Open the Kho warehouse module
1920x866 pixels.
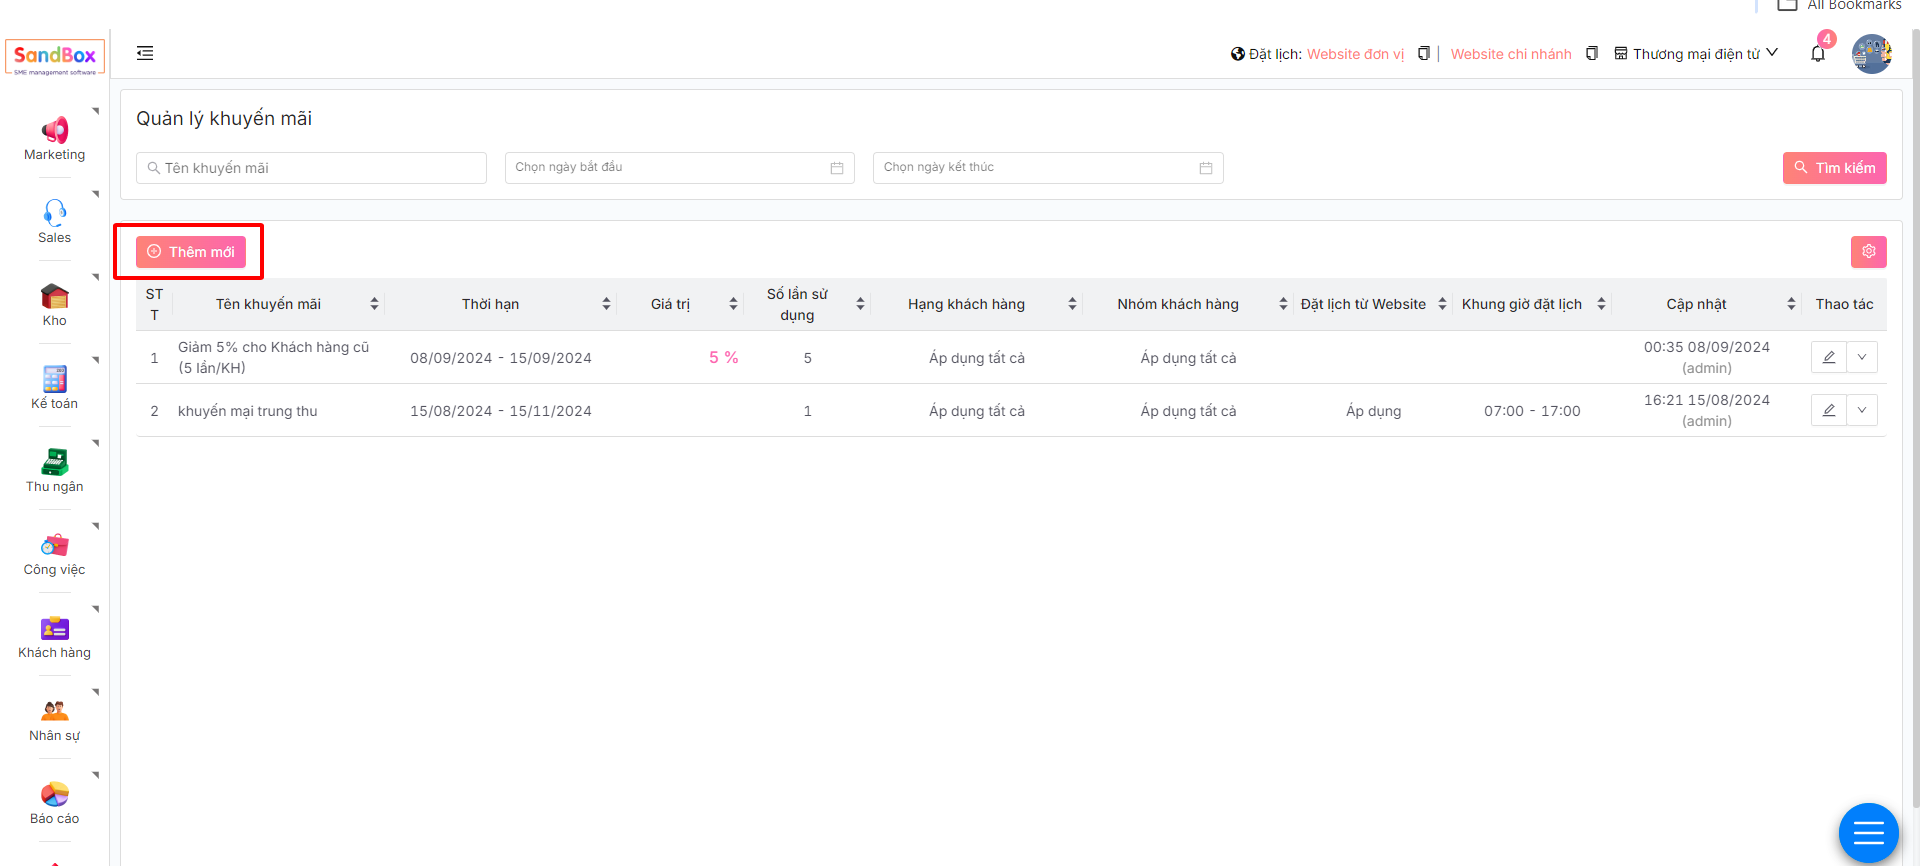click(54, 296)
